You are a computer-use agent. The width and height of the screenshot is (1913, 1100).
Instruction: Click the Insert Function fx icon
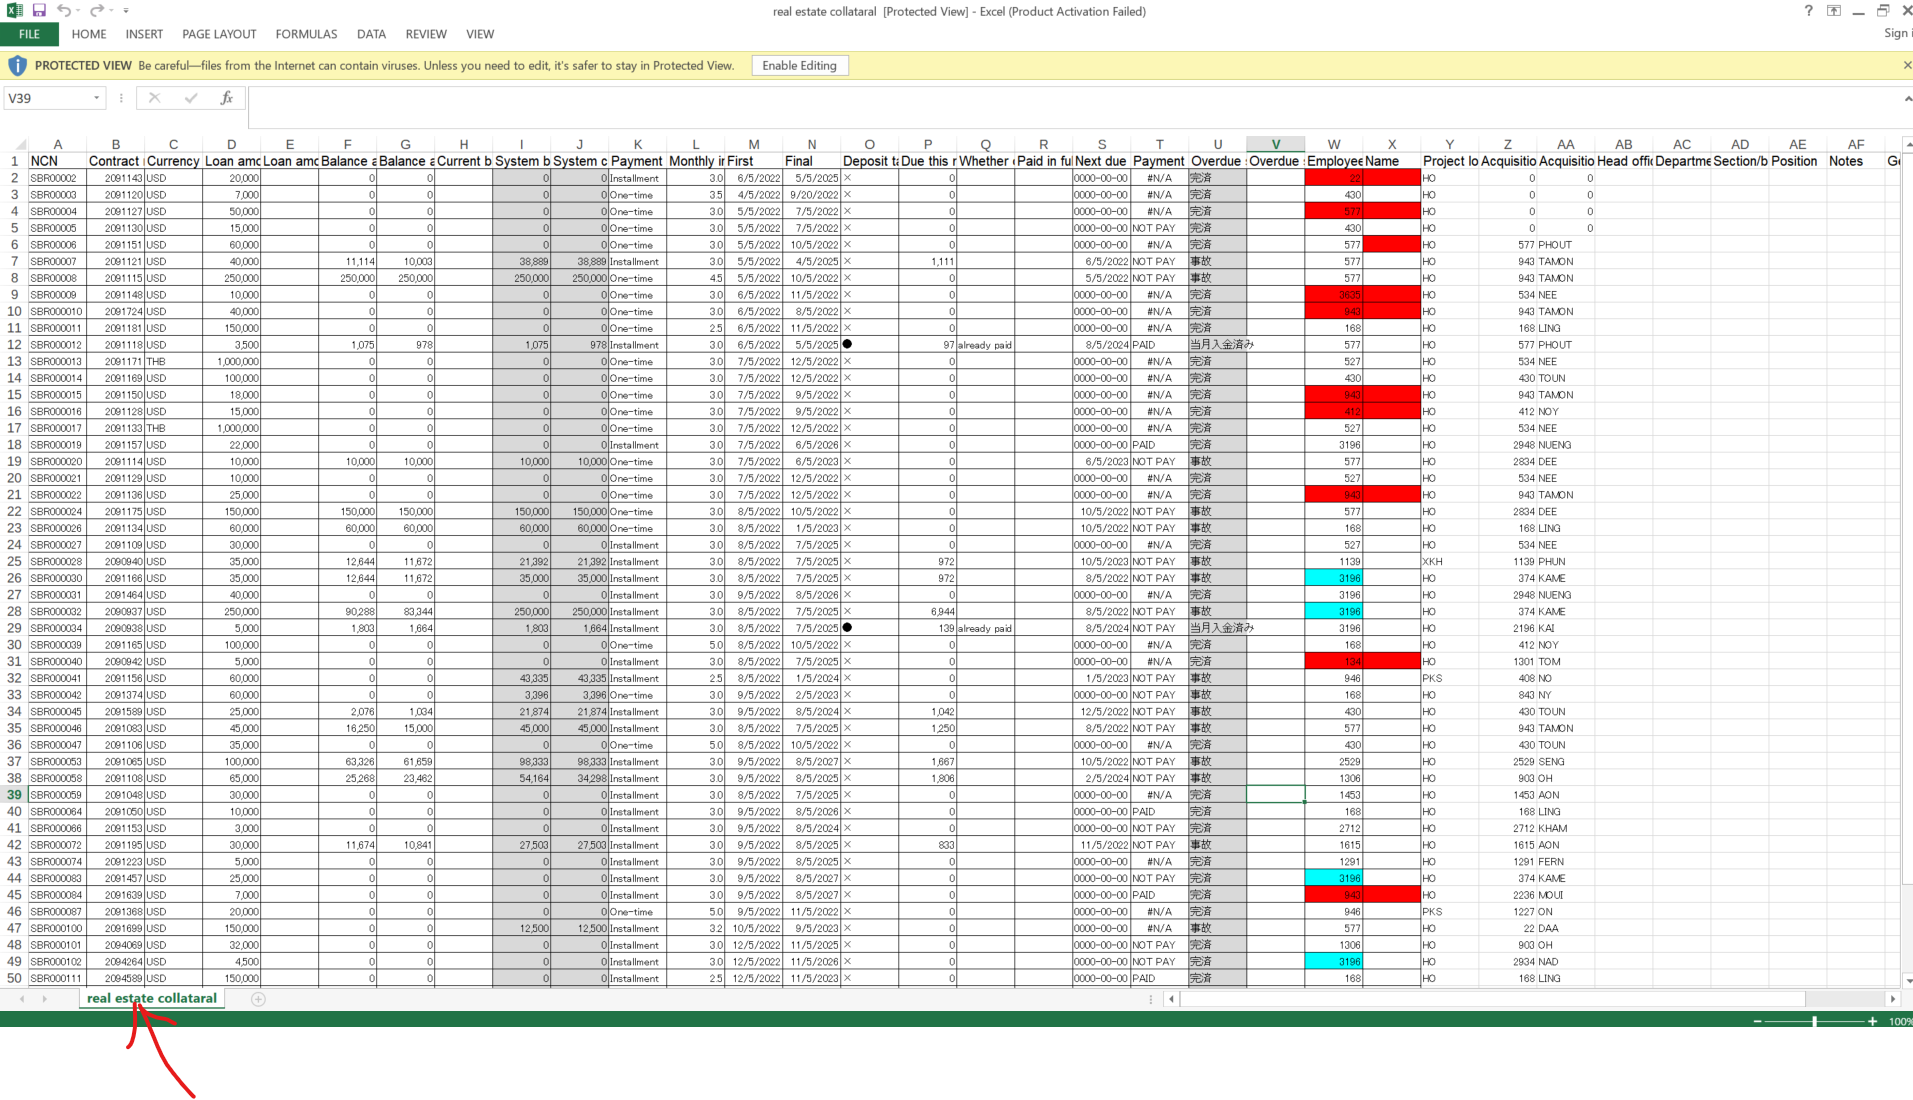coord(227,98)
